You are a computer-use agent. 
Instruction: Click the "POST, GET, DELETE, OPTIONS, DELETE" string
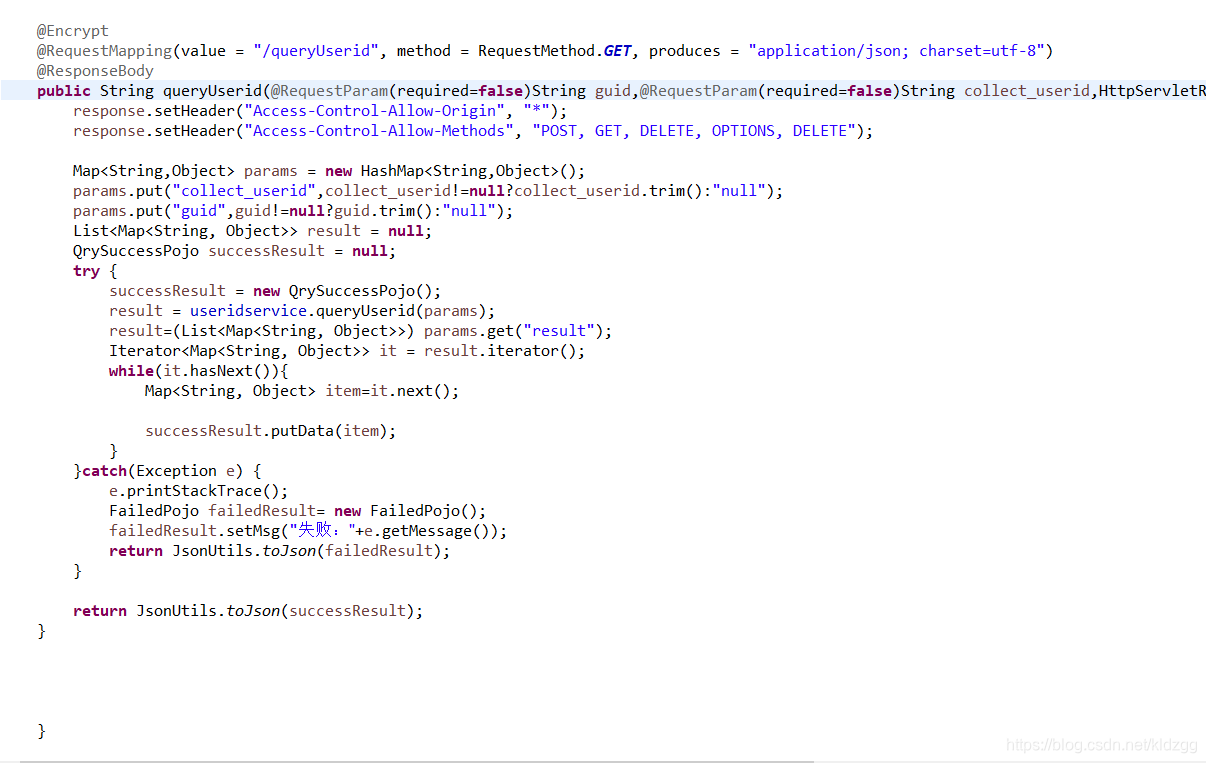694,131
